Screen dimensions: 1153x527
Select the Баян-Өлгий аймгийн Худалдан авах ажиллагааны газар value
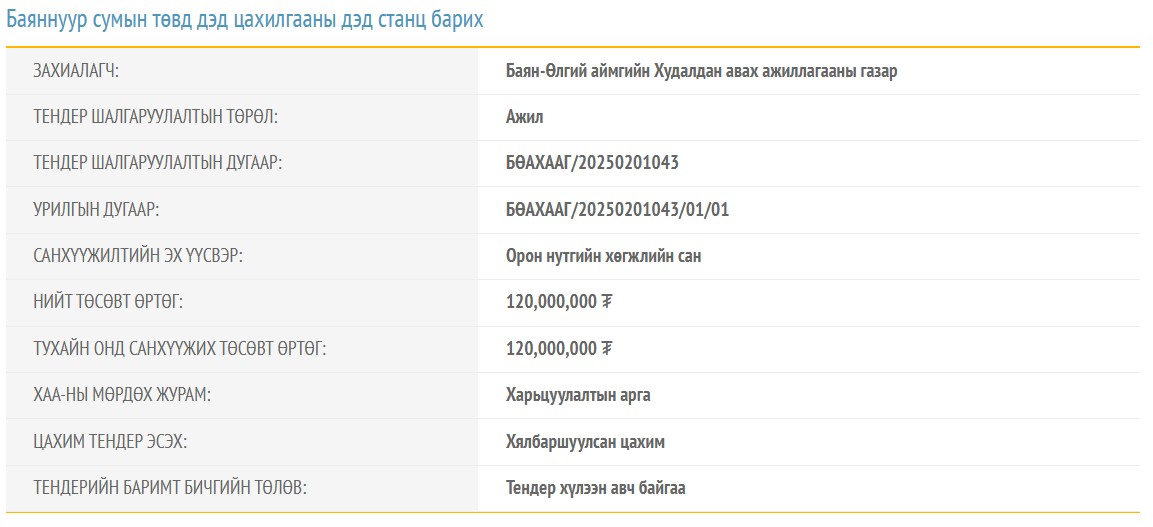[x=701, y=72]
